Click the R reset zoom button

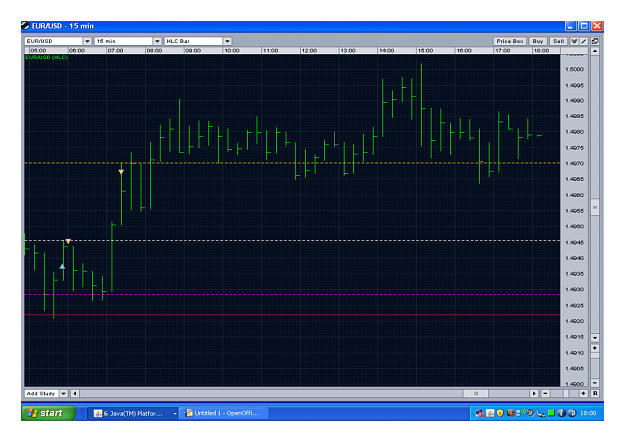click(595, 393)
